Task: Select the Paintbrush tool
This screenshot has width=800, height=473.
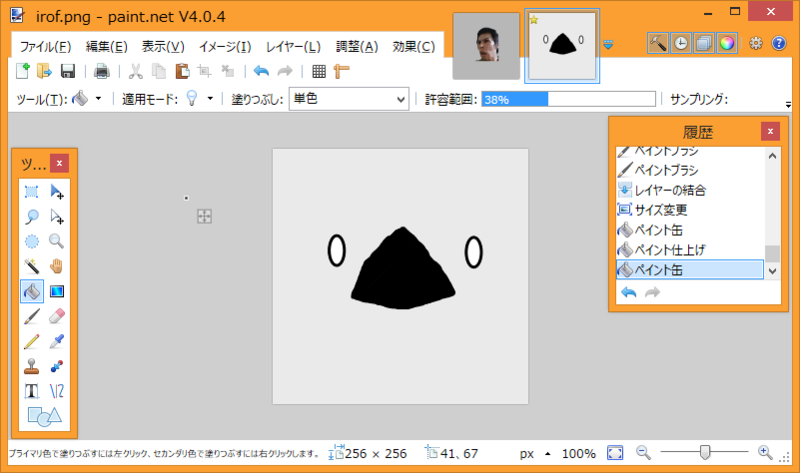Action: point(32,316)
